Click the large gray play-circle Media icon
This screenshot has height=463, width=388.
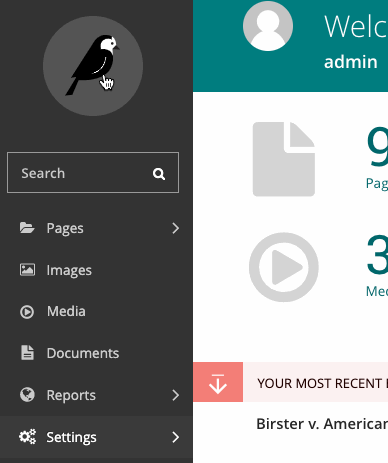click(x=284, y=267)
